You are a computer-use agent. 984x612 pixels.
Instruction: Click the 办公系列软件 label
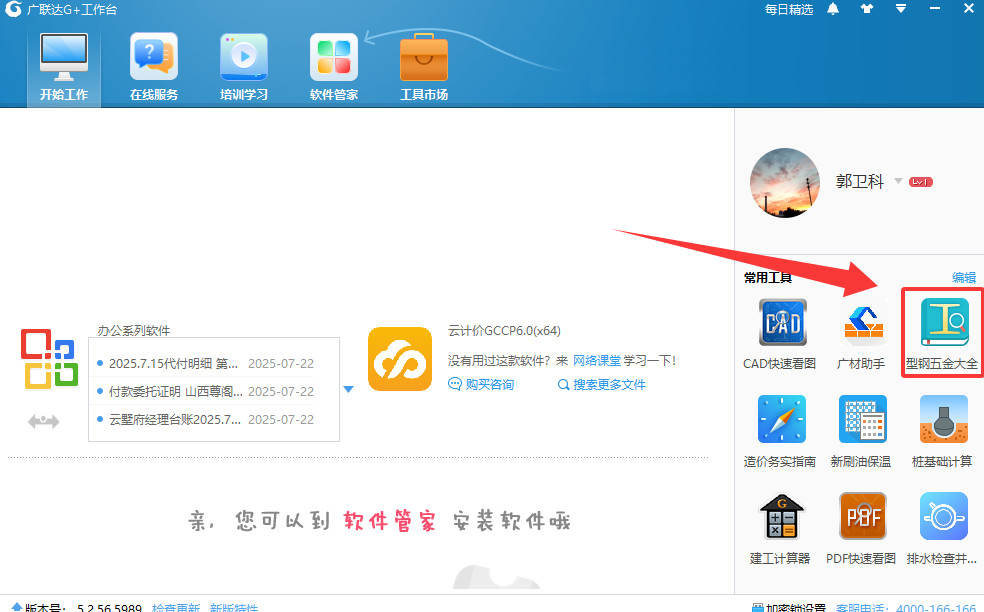tap(134, 330)
